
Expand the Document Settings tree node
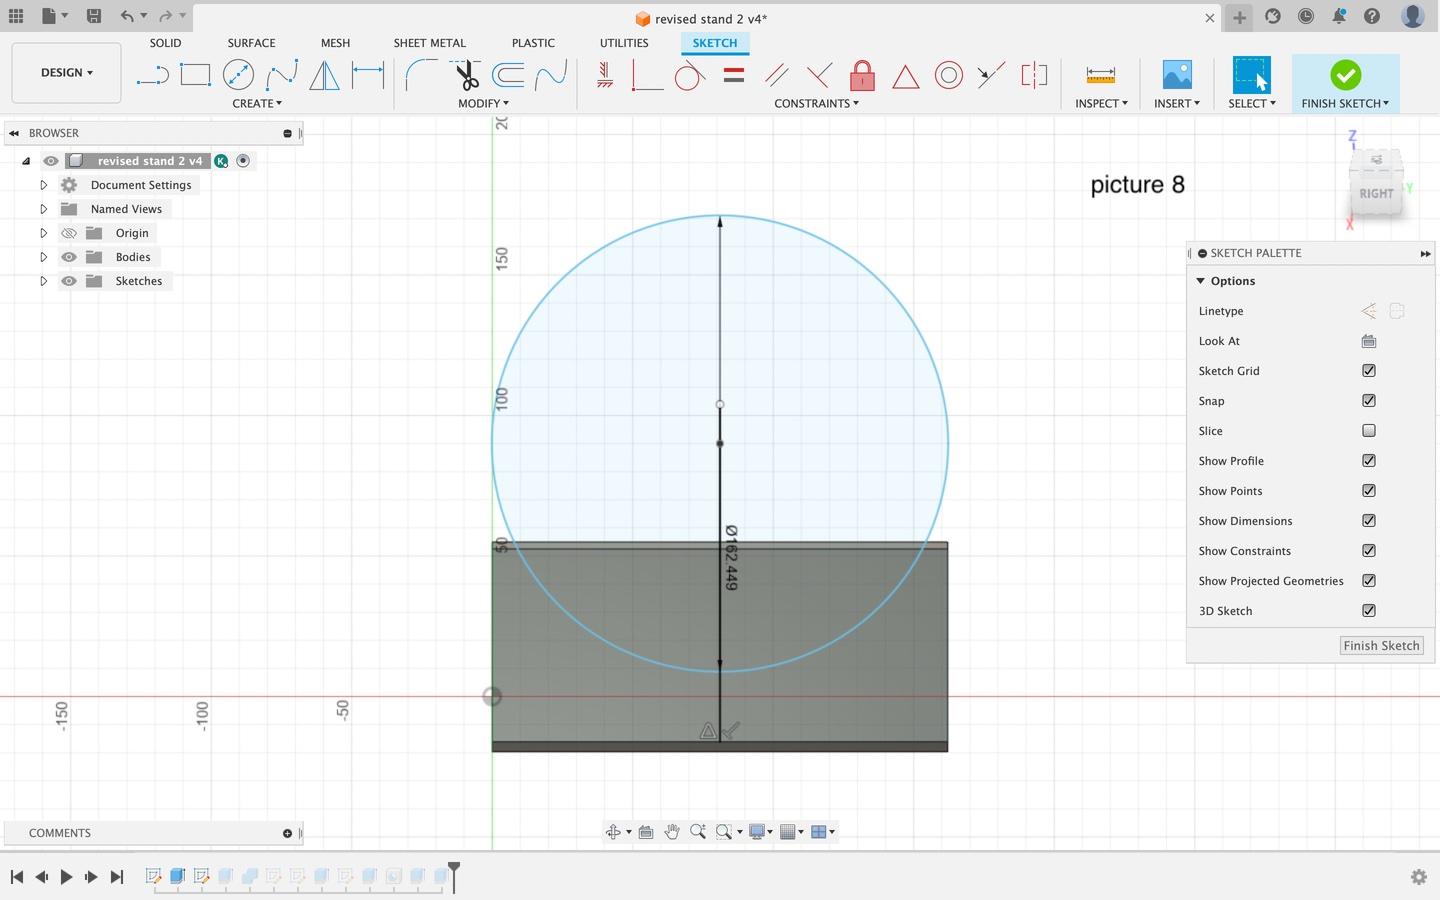pos(43,185)
